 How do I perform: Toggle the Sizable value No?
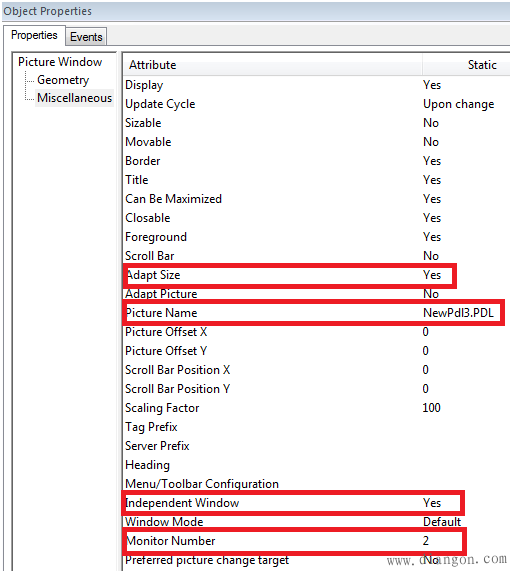pos(431,123)
